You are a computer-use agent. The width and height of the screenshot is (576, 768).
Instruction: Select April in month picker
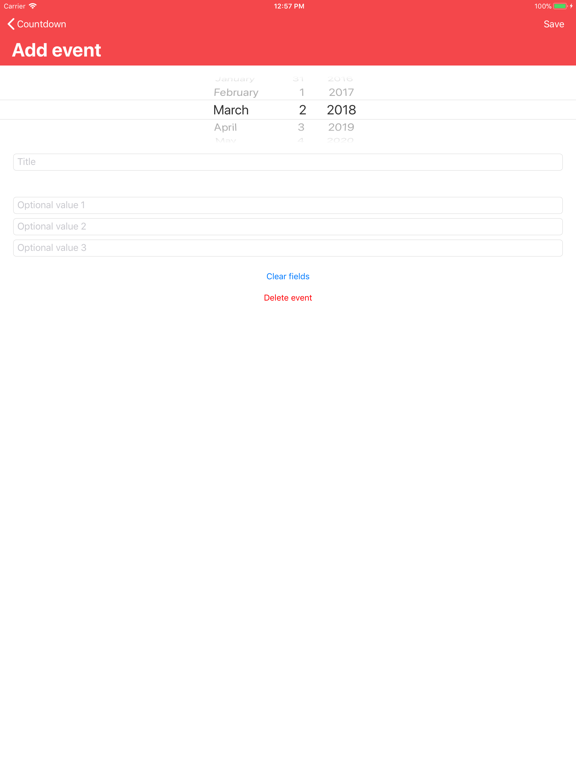pos(225,127)
